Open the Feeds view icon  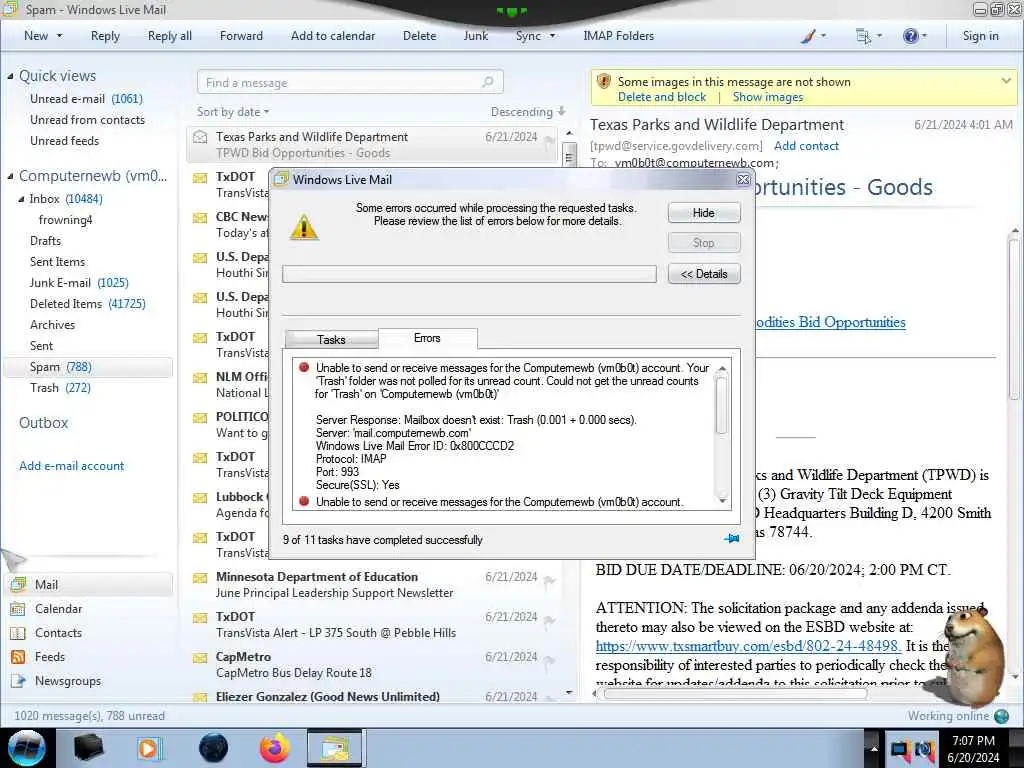click(18, 657)
